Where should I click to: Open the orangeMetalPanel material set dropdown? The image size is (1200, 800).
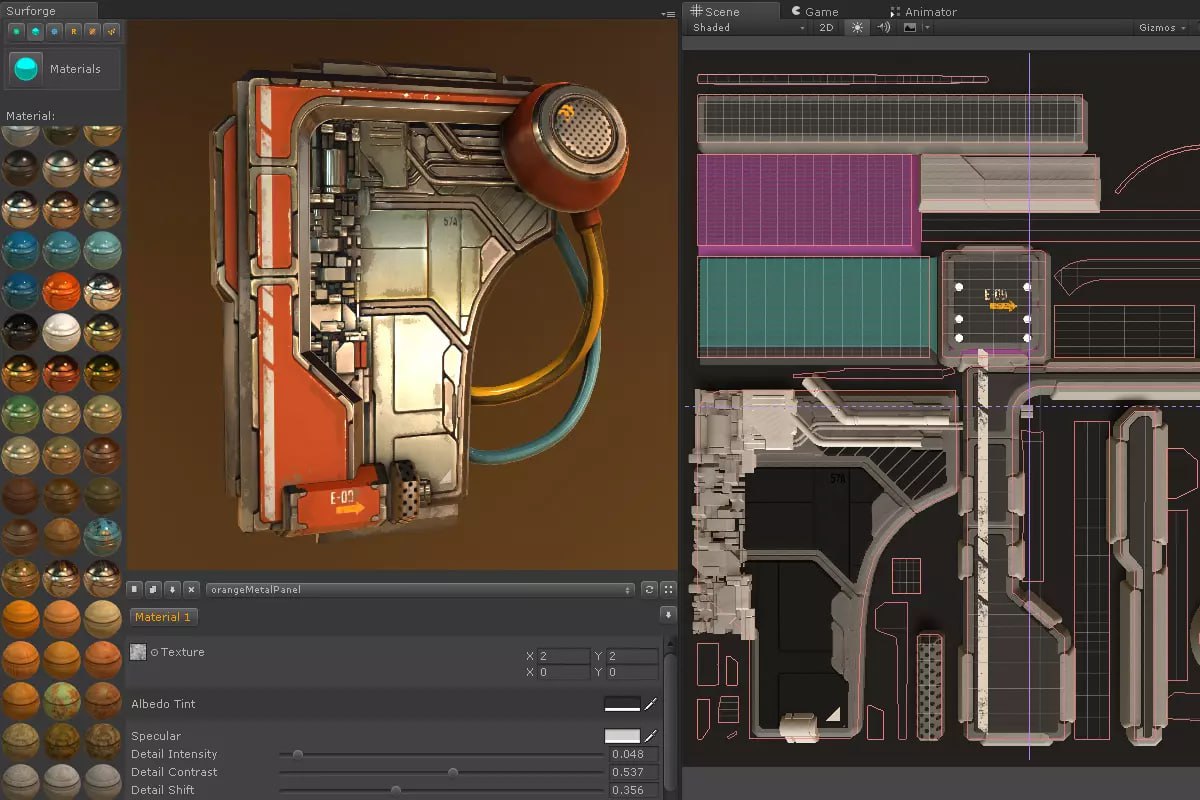click(x=420, y=590)
